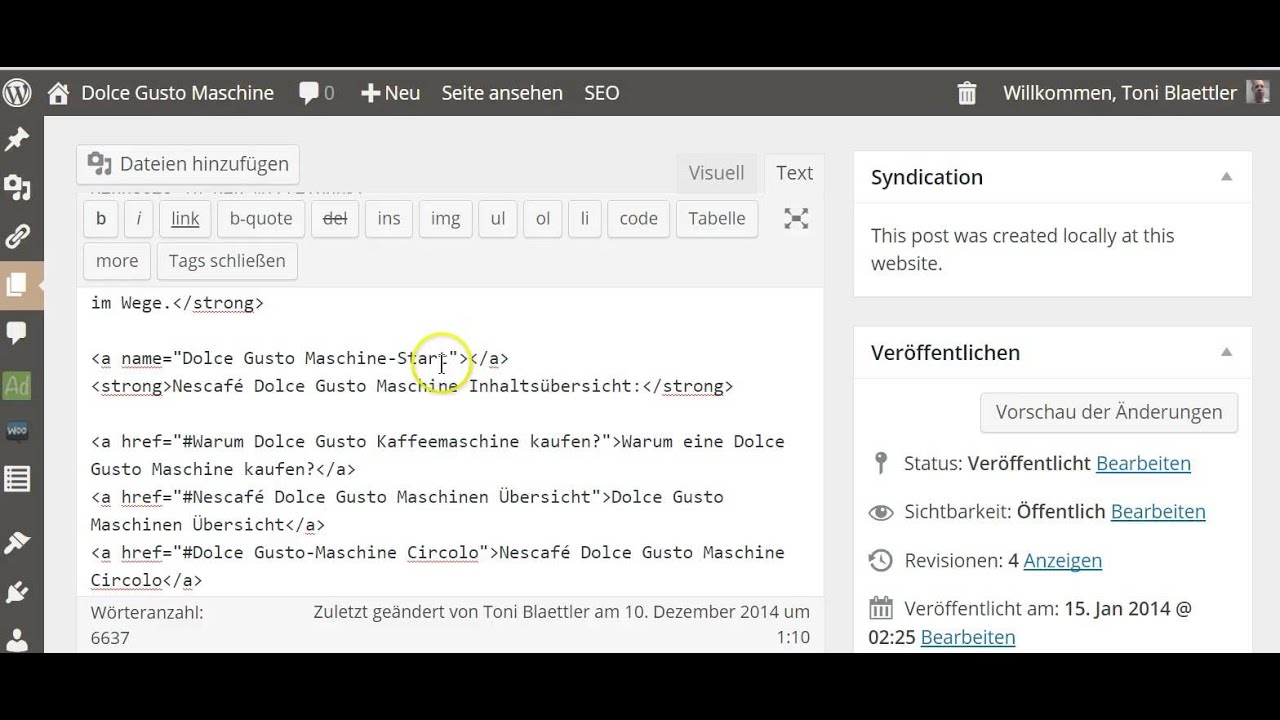The image size is (1280, 720).
Task: Insert code tag button
Action: [x=638, y=218]
